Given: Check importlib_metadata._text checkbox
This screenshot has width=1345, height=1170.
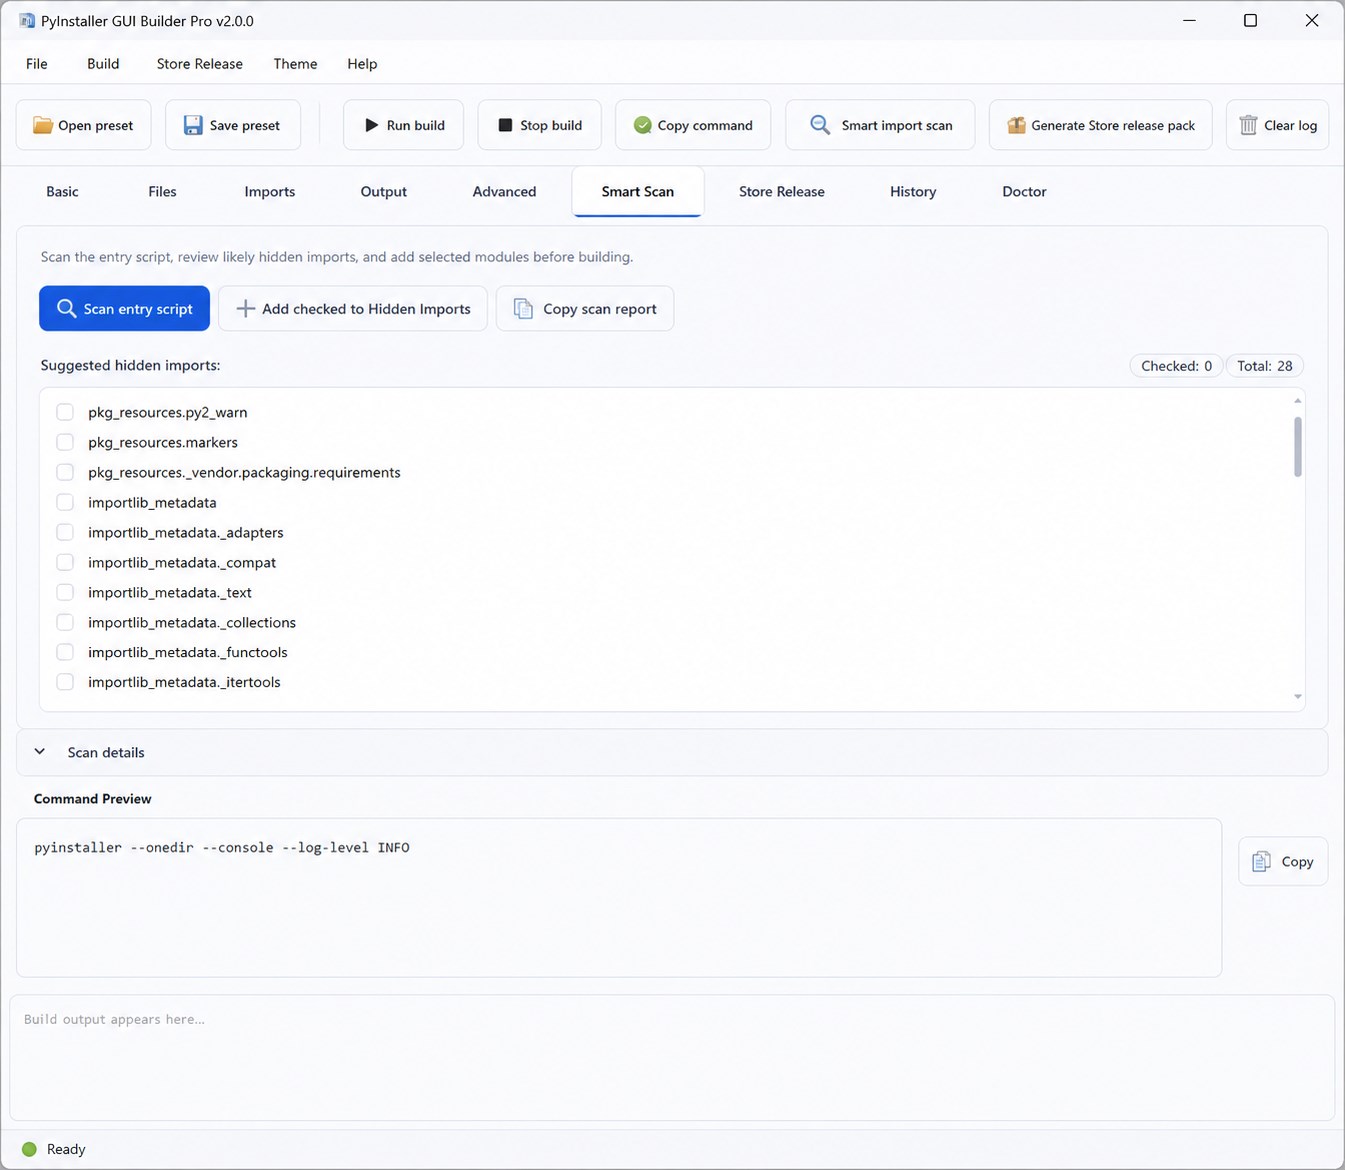Looking at the screenshot, I should (65, 592).
